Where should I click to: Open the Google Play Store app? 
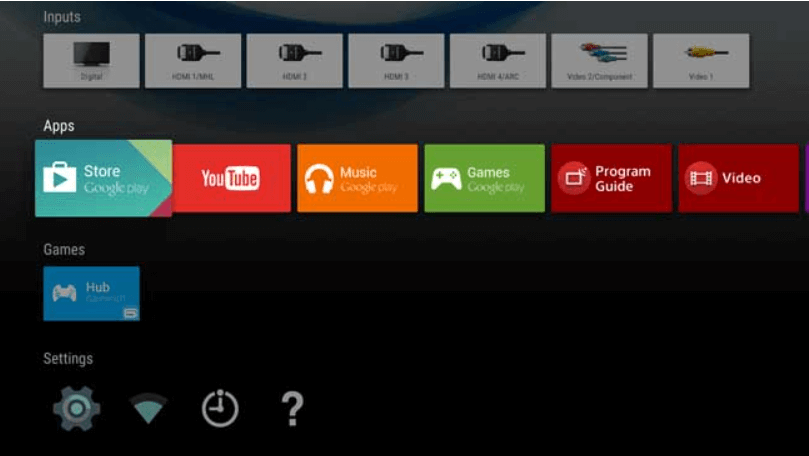point(104,178)
